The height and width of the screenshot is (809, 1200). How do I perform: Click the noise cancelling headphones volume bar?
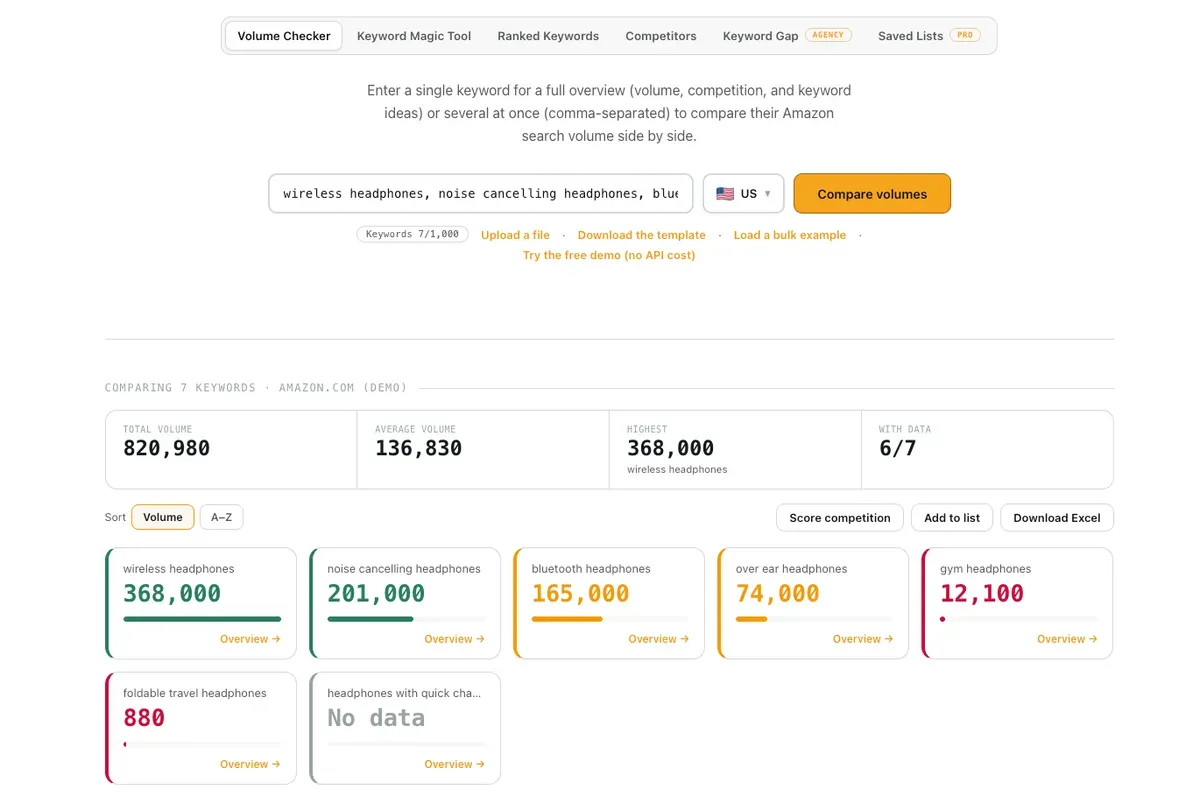(406, 619)
